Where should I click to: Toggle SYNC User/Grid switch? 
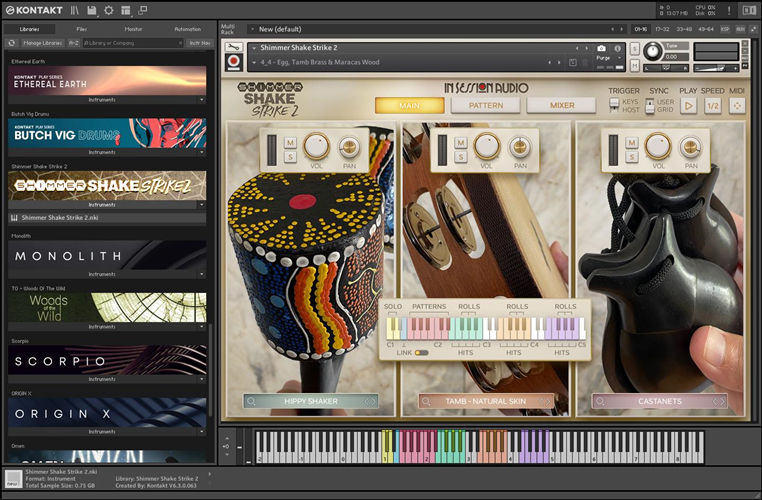(x=650, y=105)
